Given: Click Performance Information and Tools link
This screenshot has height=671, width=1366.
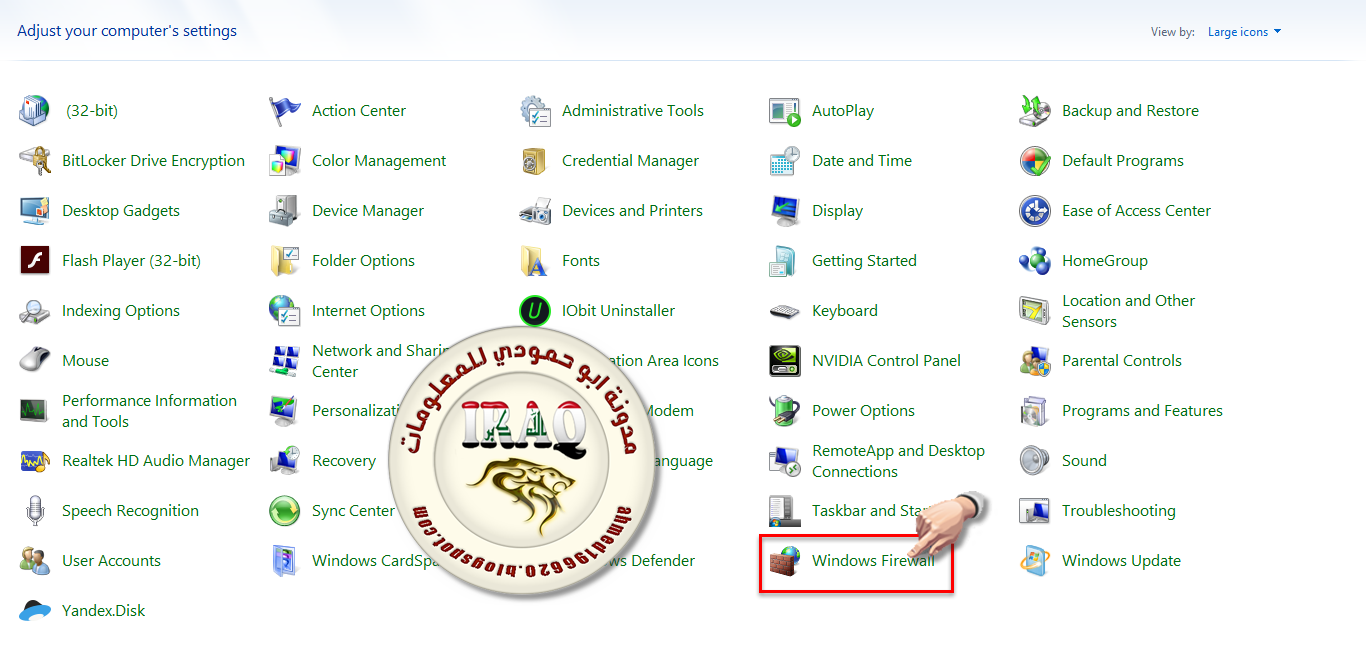Looking at the screenshot, I should 149,411.
